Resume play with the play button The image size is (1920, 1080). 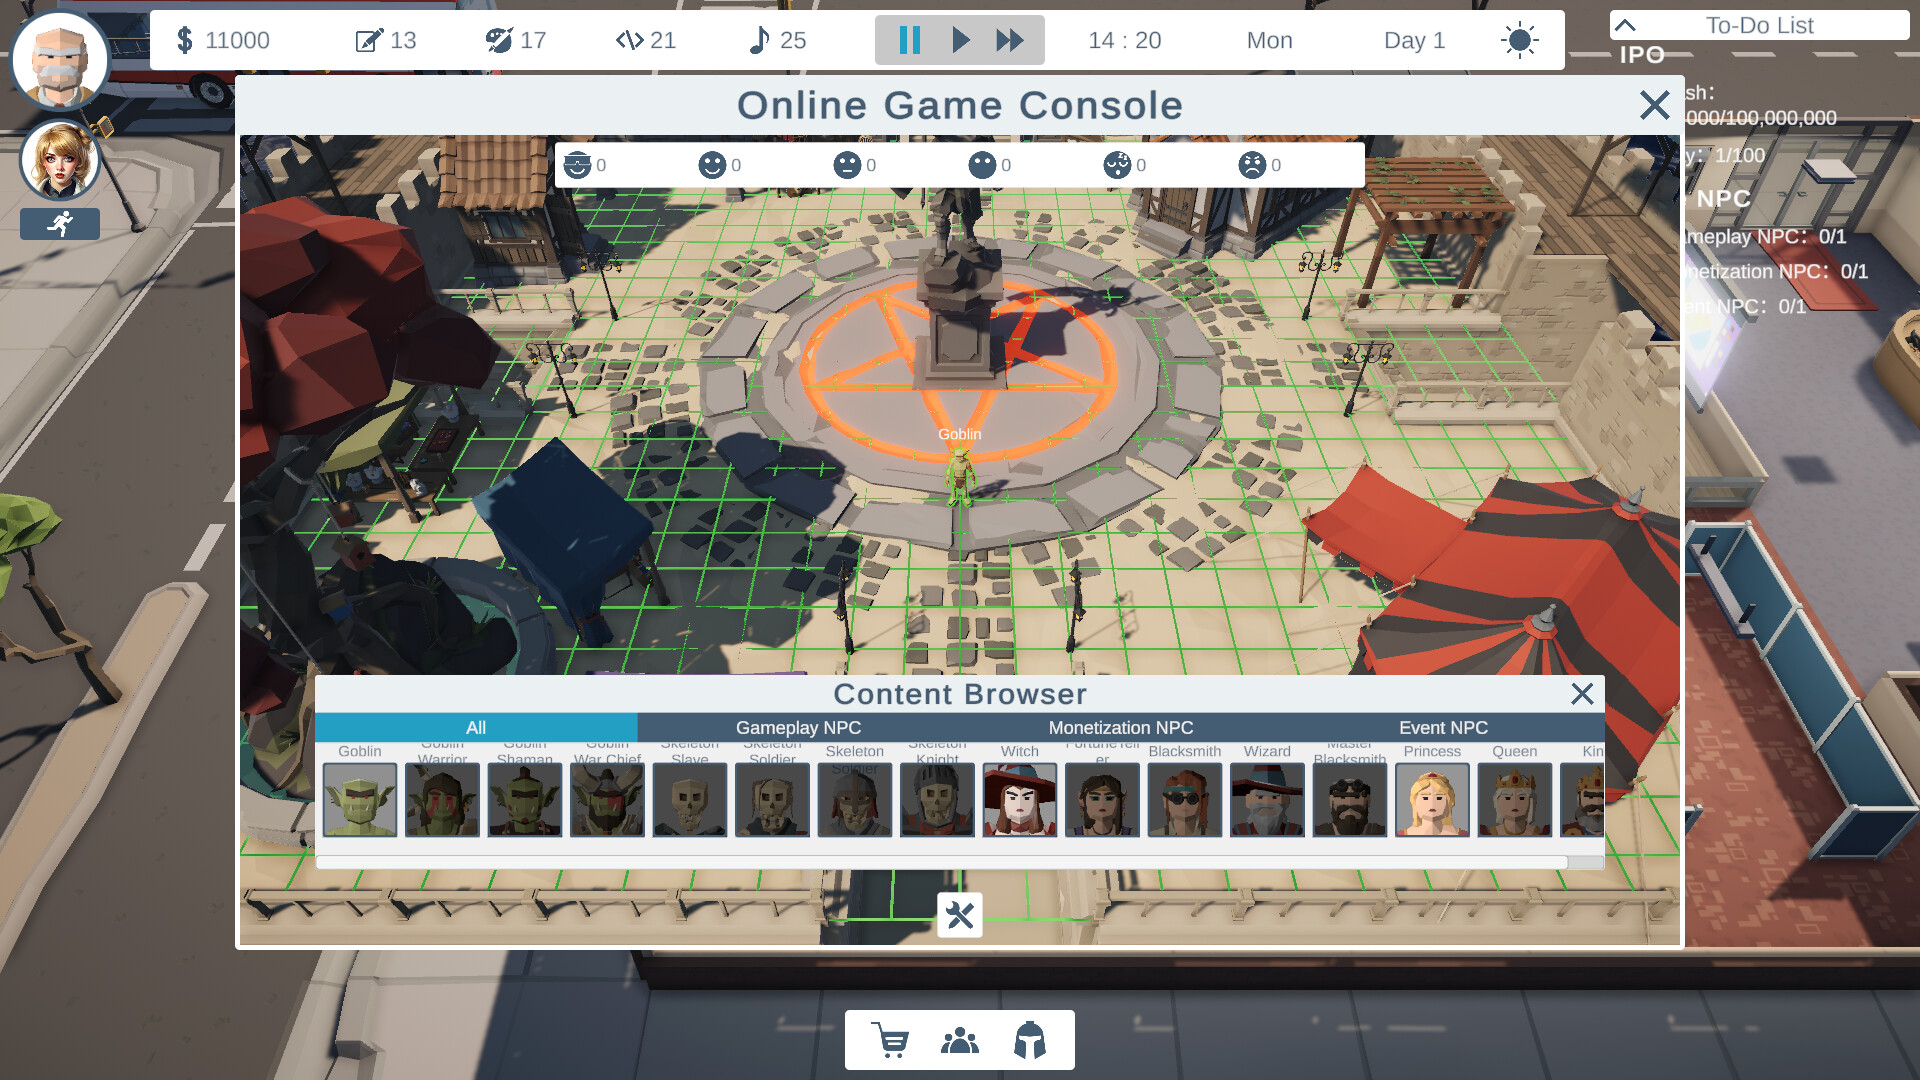[x=960, y=40]
